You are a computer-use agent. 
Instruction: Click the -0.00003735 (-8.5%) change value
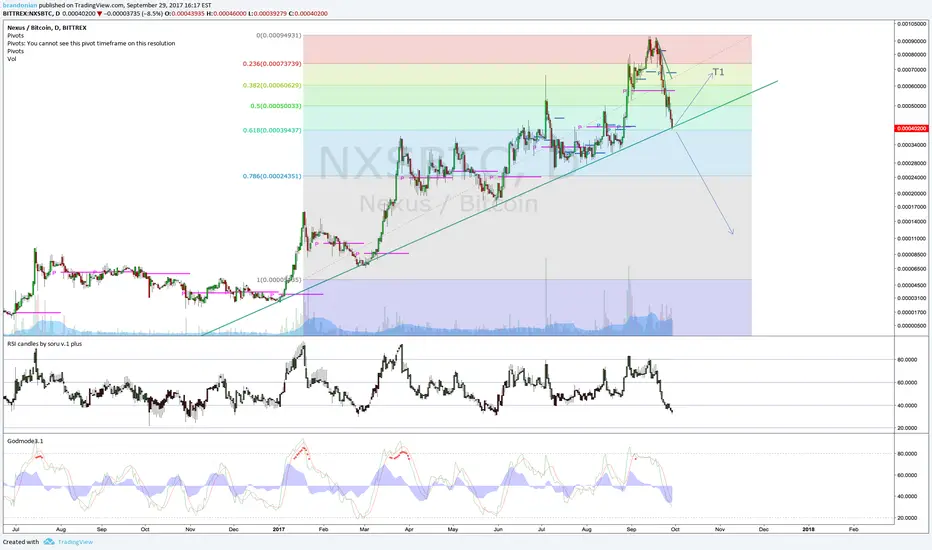click(133, 13)
